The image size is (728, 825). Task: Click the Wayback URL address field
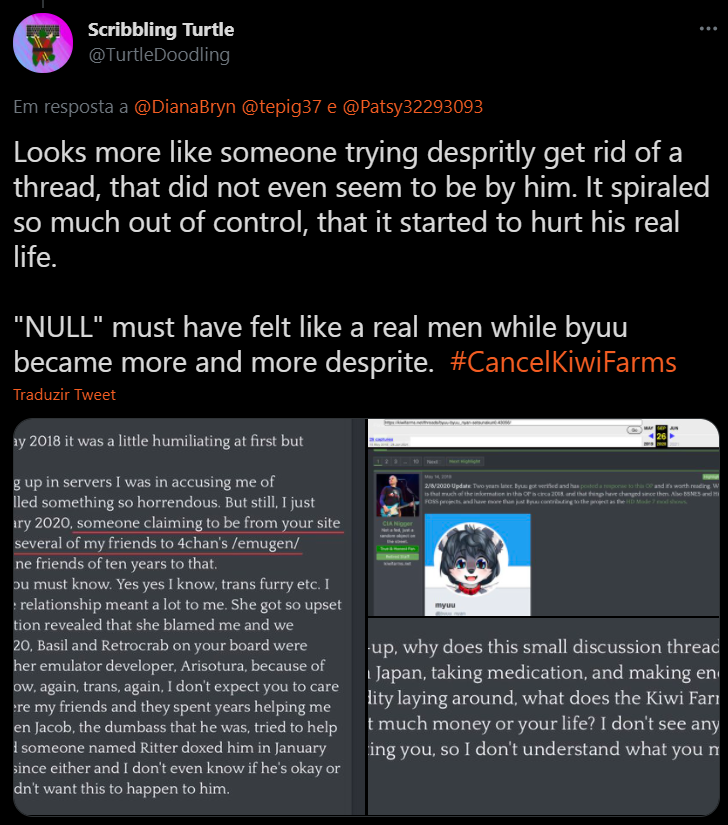[x=511, y=422]
